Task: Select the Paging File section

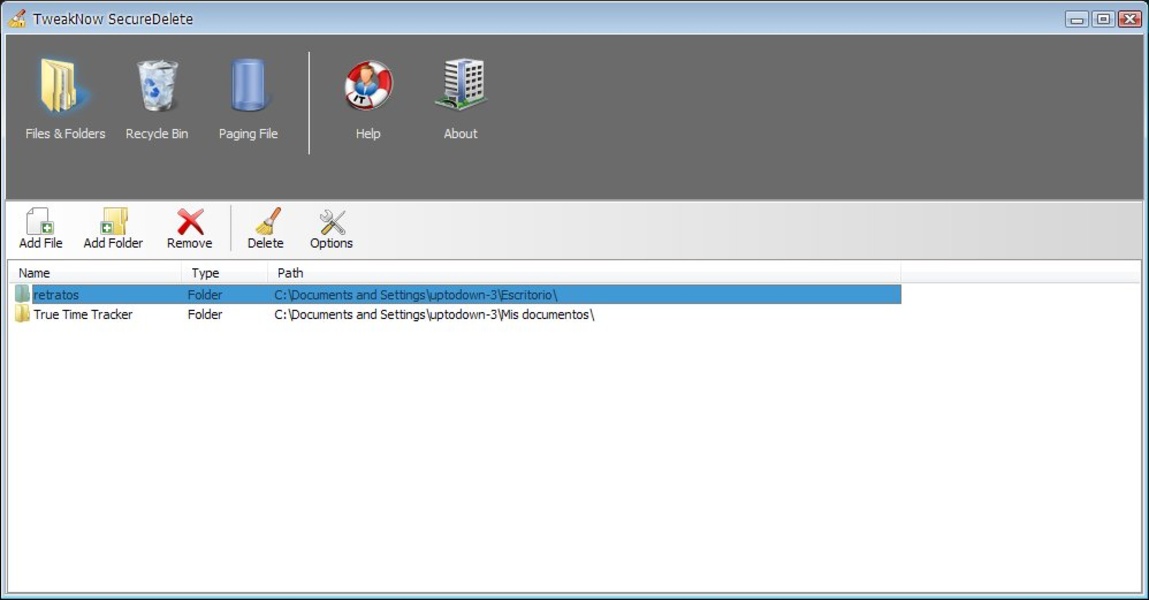Action: [x=248, y=100]
